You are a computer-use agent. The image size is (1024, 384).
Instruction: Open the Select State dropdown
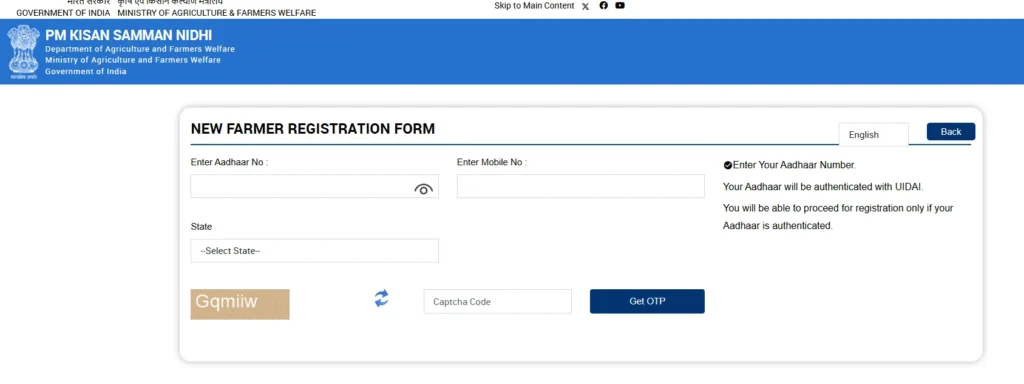click(x=314, y=251)
